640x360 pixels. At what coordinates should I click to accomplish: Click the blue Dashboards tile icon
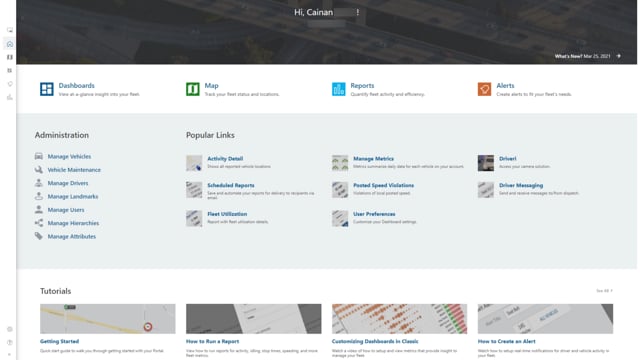click(47, 89)
